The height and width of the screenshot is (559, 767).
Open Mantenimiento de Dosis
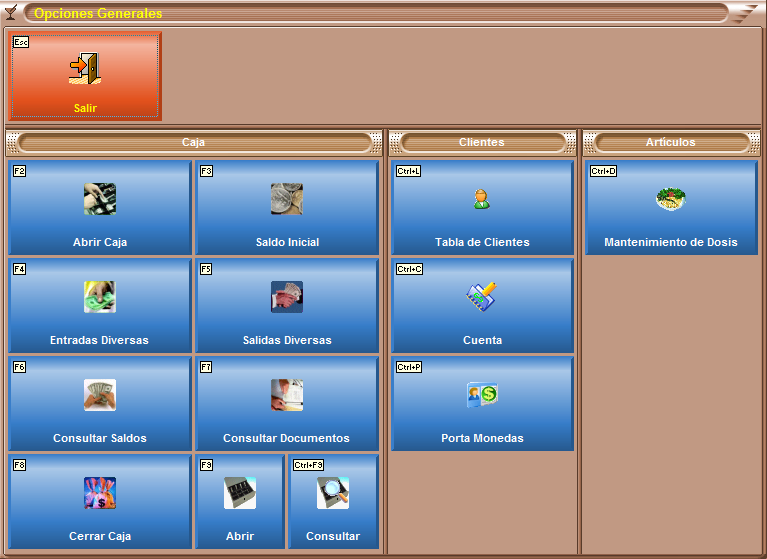pyautogui.click(x=671, y=208)
